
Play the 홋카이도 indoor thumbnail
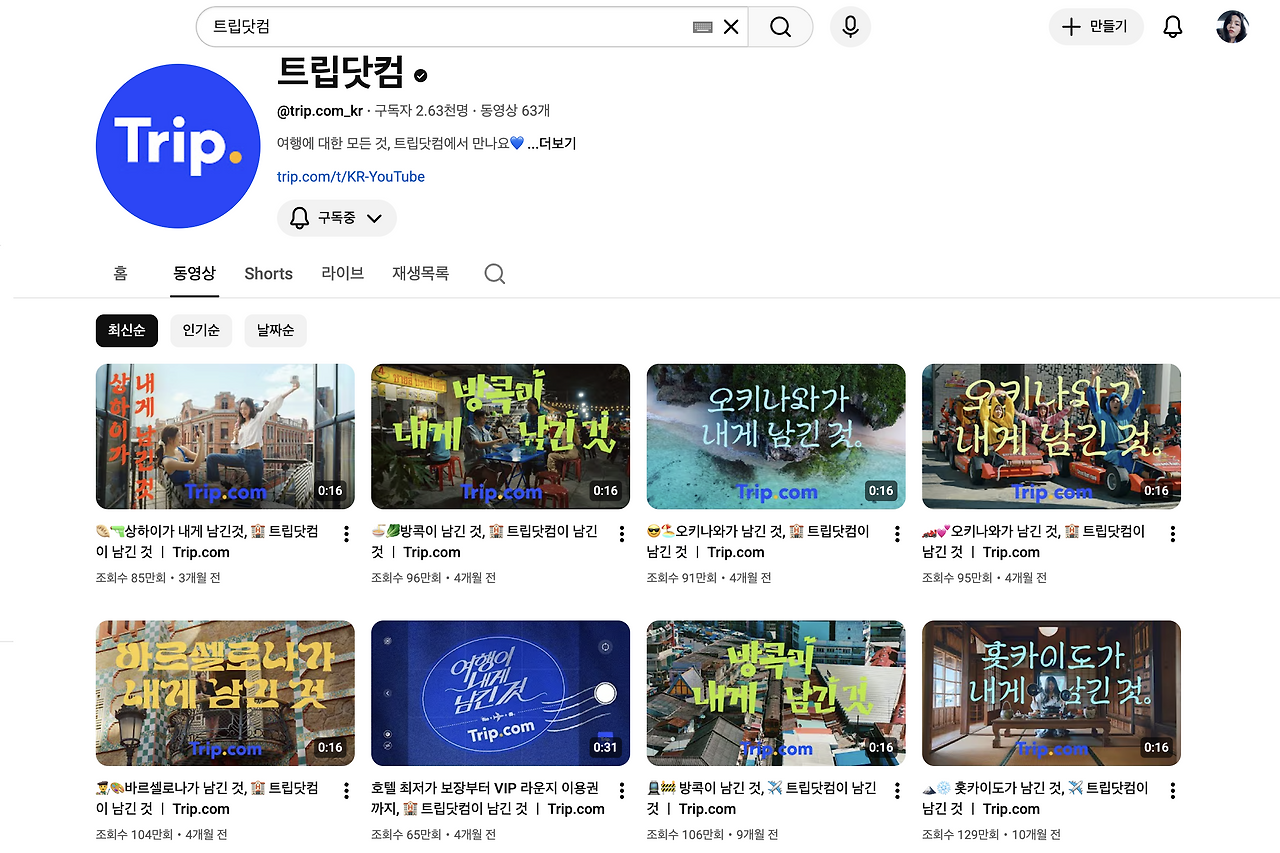click(1051, 693)
